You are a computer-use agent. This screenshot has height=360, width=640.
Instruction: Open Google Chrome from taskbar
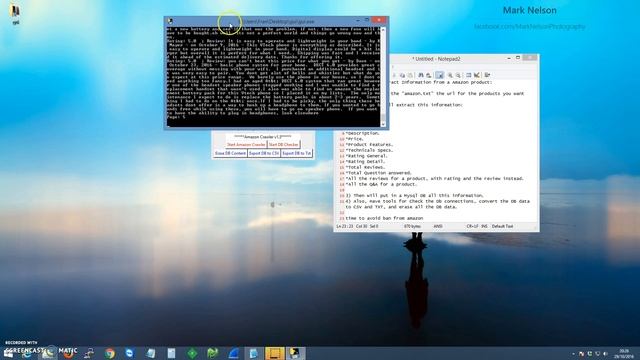[109, 353]
